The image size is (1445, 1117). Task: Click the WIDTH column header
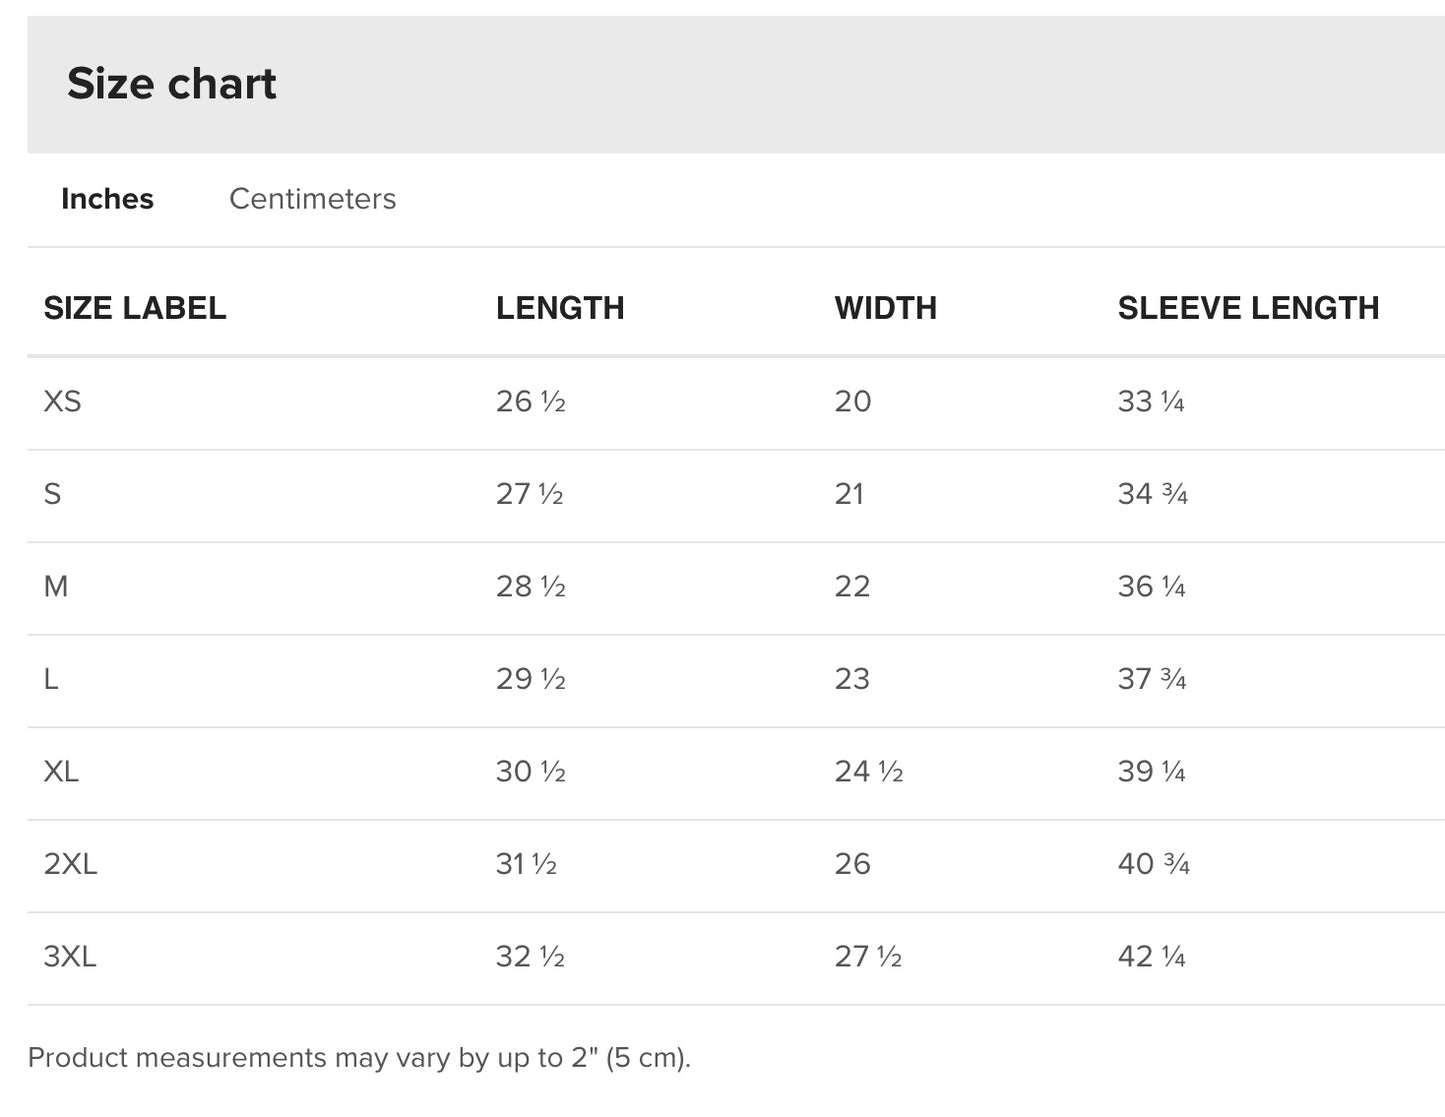[x=885, y=308]
